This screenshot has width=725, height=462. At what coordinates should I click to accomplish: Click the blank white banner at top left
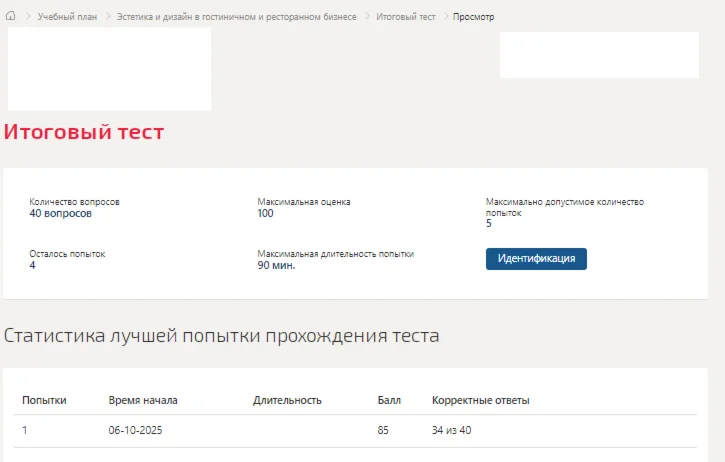point(109,69)
